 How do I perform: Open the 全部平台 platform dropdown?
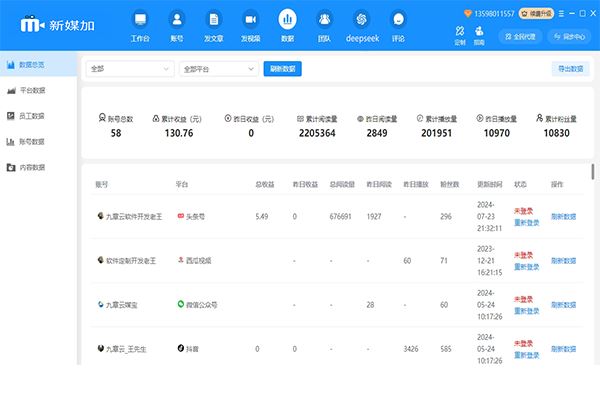(x=219, y=69)
